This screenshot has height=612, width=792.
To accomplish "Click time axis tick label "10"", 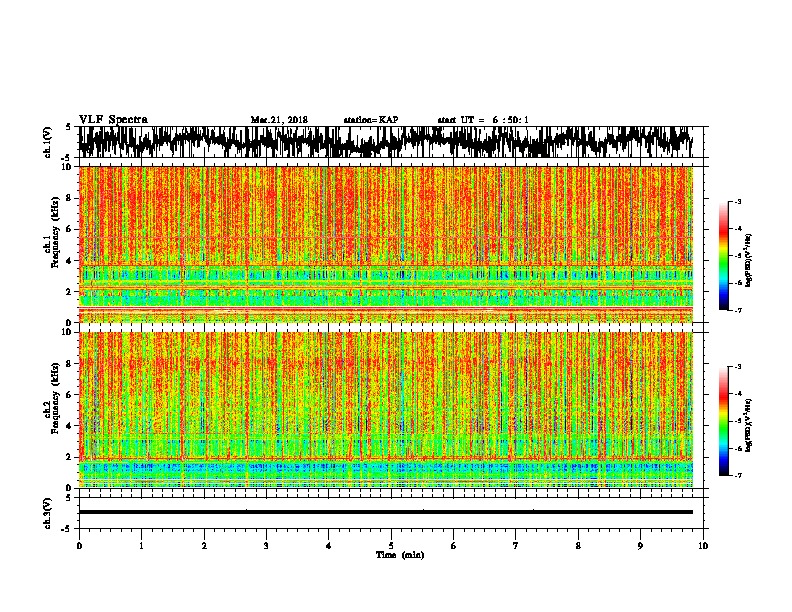I will 703,546.
